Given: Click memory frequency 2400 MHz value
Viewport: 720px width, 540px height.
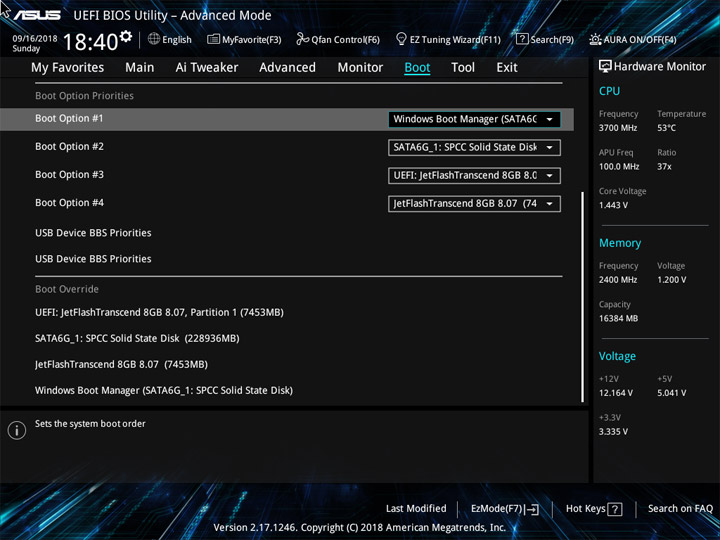Looking at the screenshot, I should coord(618,280).
